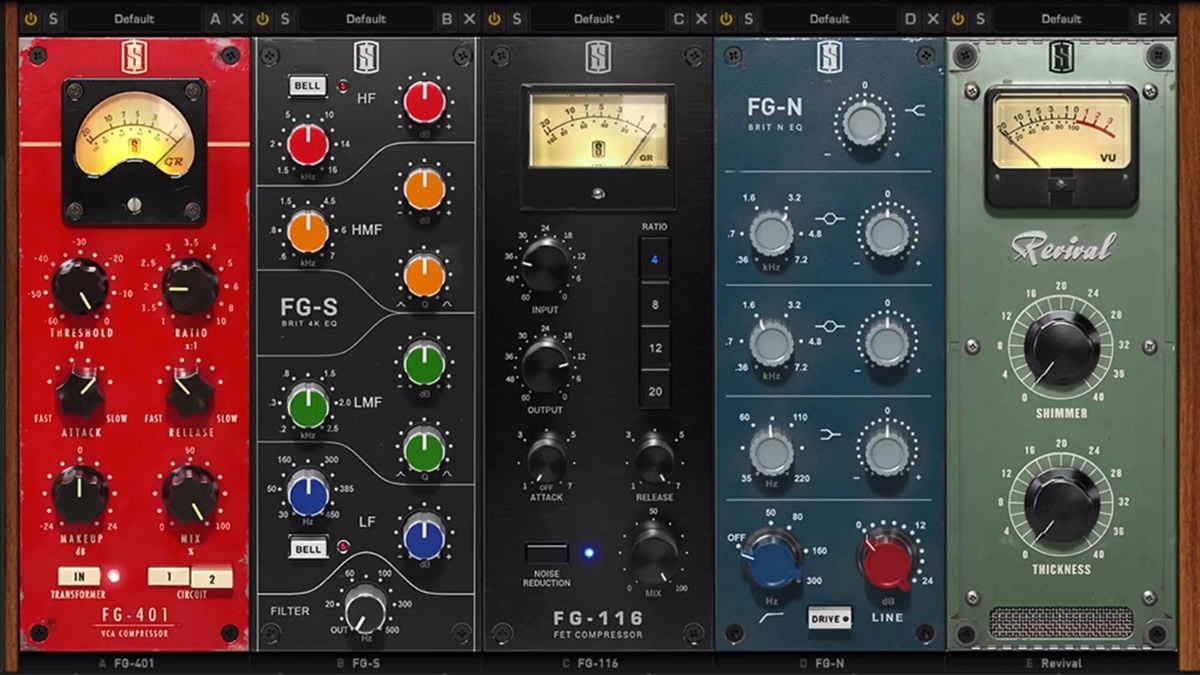Click the red LINE dB knob on FG-N

coord(886,560)
